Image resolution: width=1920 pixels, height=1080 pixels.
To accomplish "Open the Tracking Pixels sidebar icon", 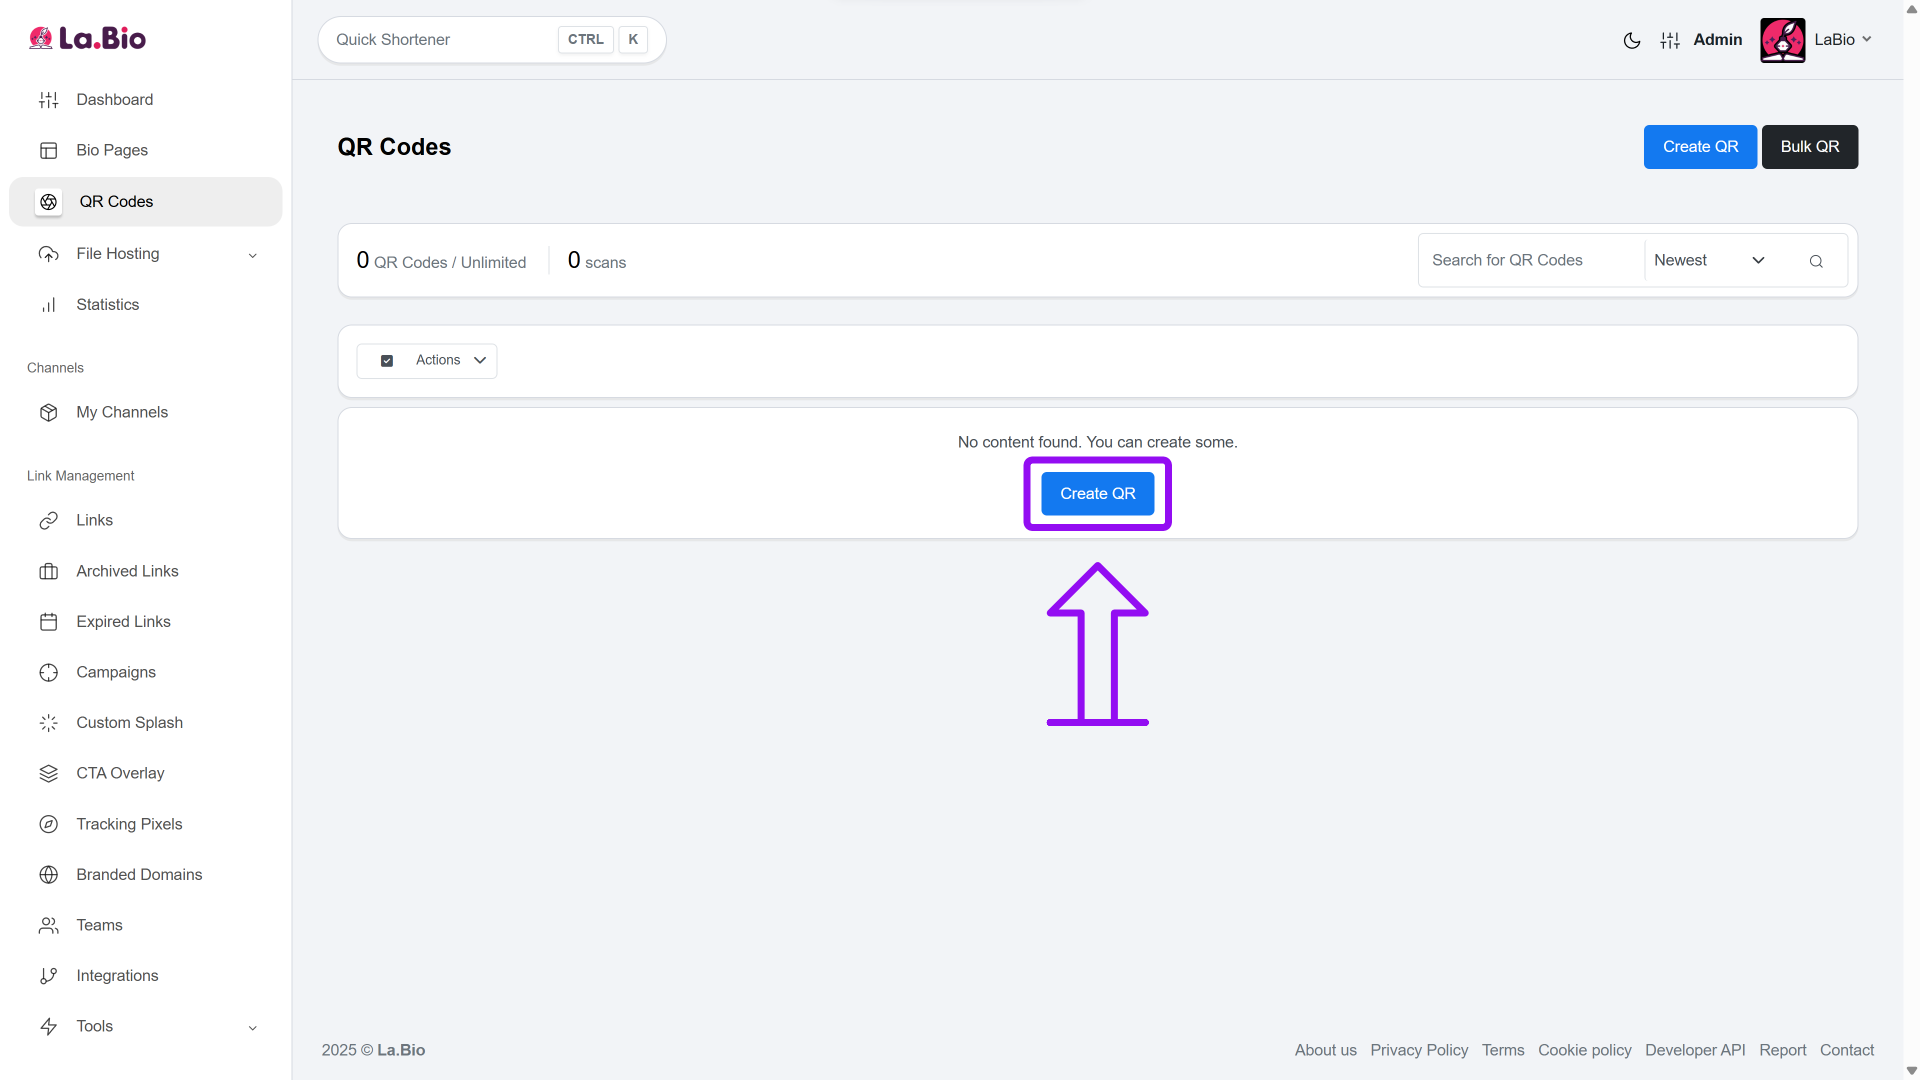I will [48, 824].
